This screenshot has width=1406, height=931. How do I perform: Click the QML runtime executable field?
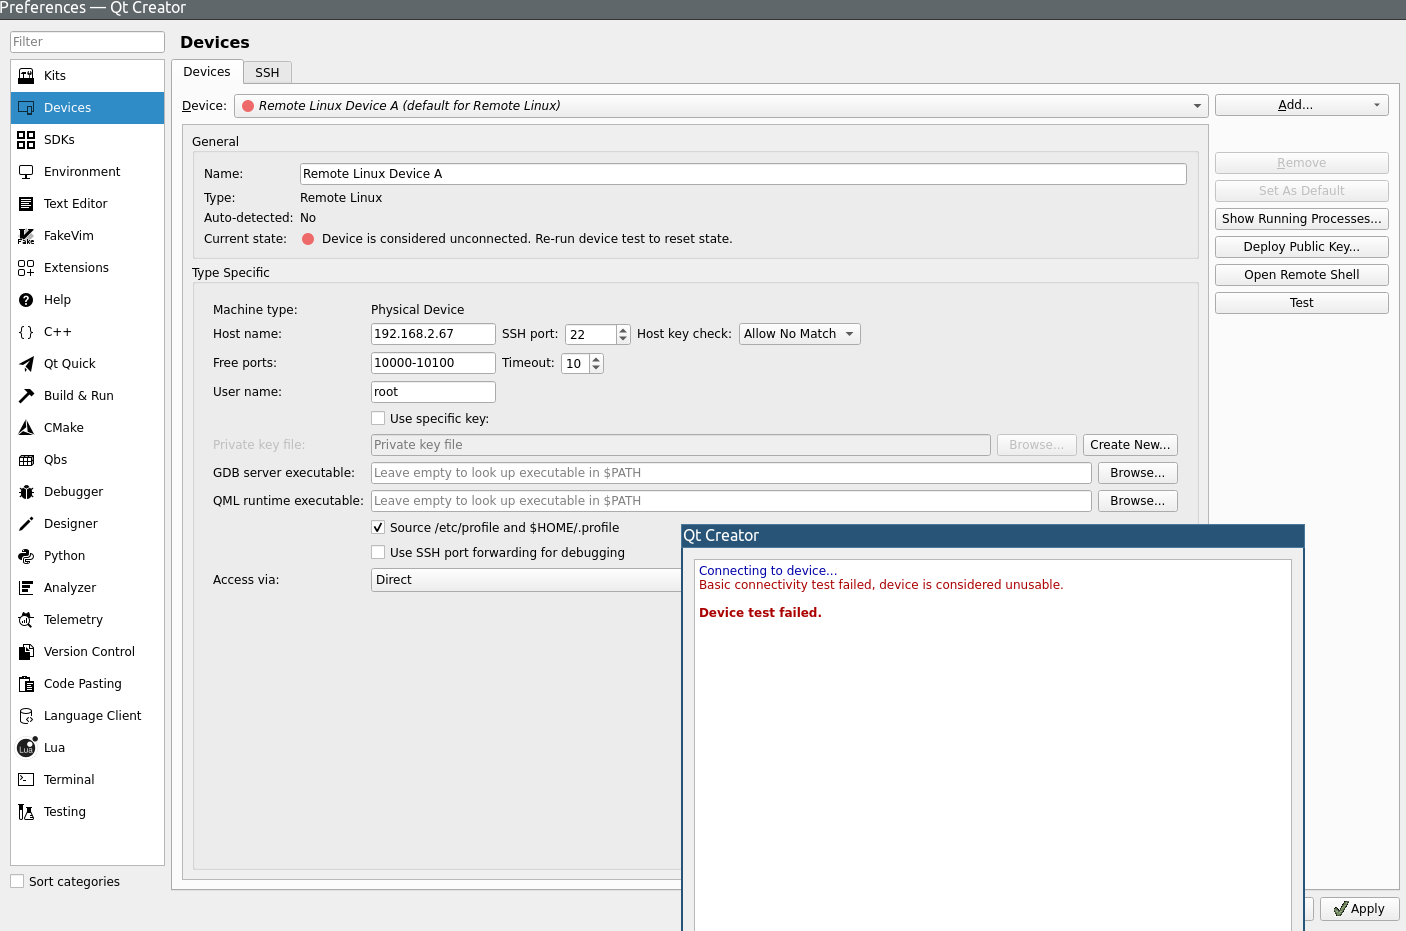point(731,501)
